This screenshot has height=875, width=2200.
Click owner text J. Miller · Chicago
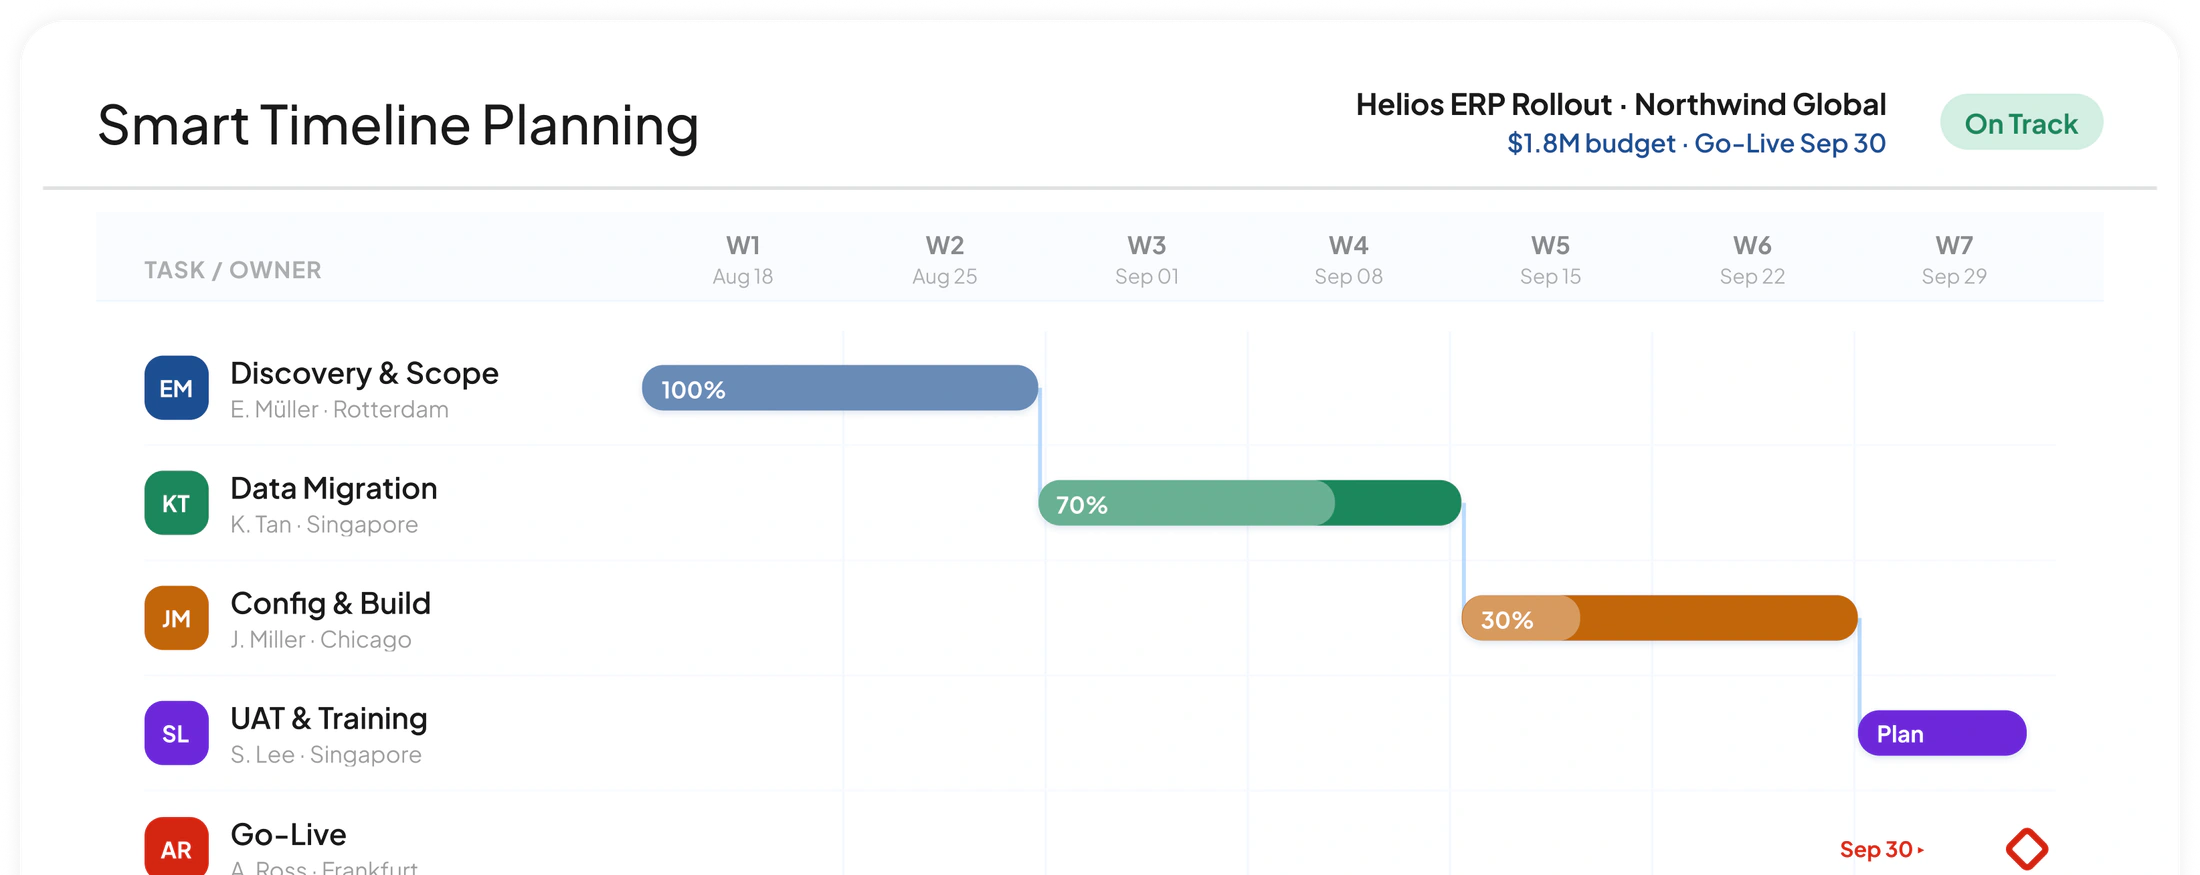[320, 640]
